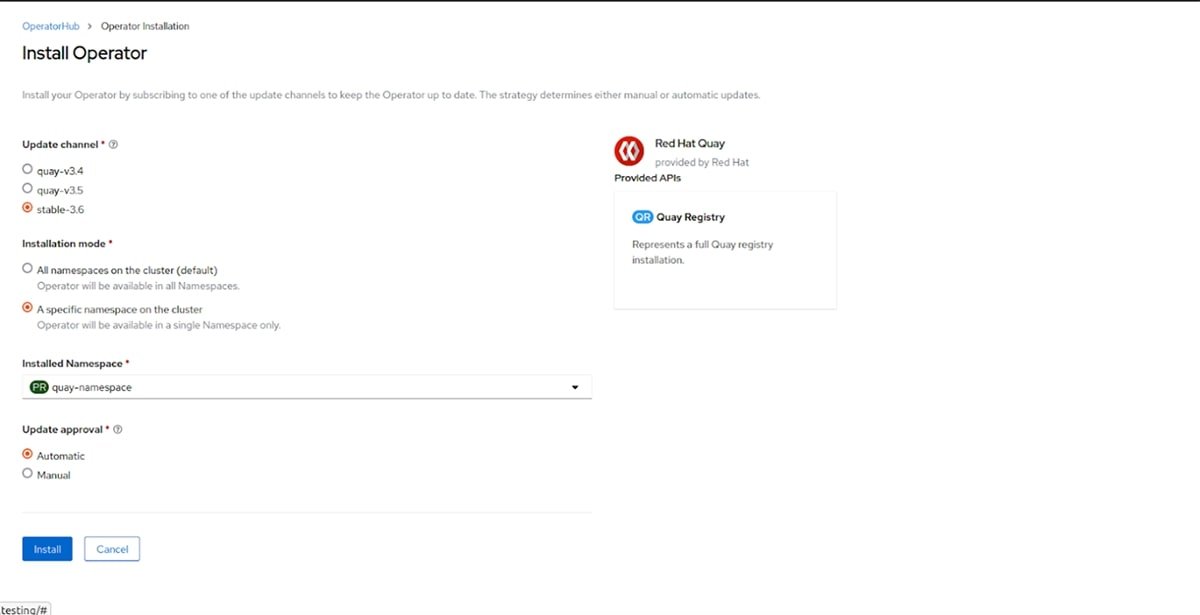The width and height of the screenshot is (1200, 615).
Task: Click the Red Hat Quay operator logo
Action: 628,150
